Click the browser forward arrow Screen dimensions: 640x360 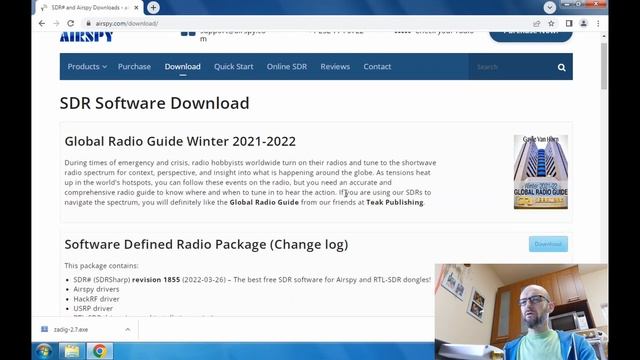(56, 23)
